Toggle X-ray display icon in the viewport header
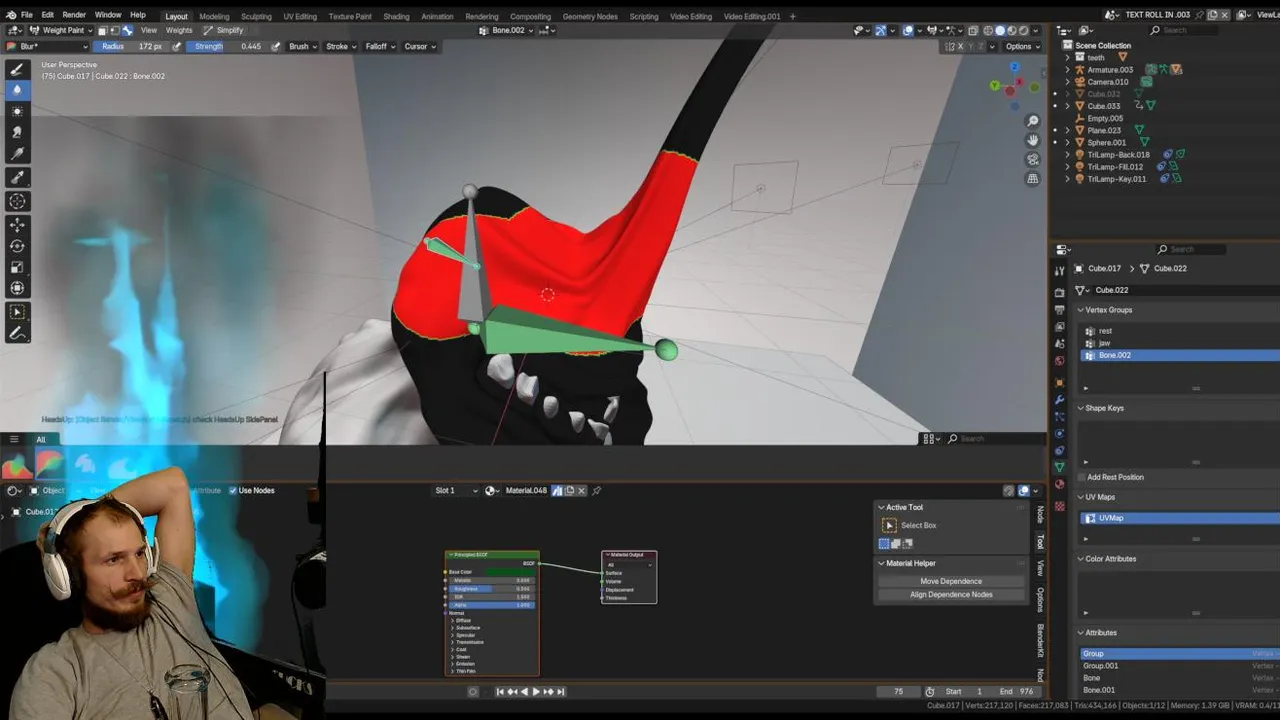1280x720 pixels. pos(972,30)
